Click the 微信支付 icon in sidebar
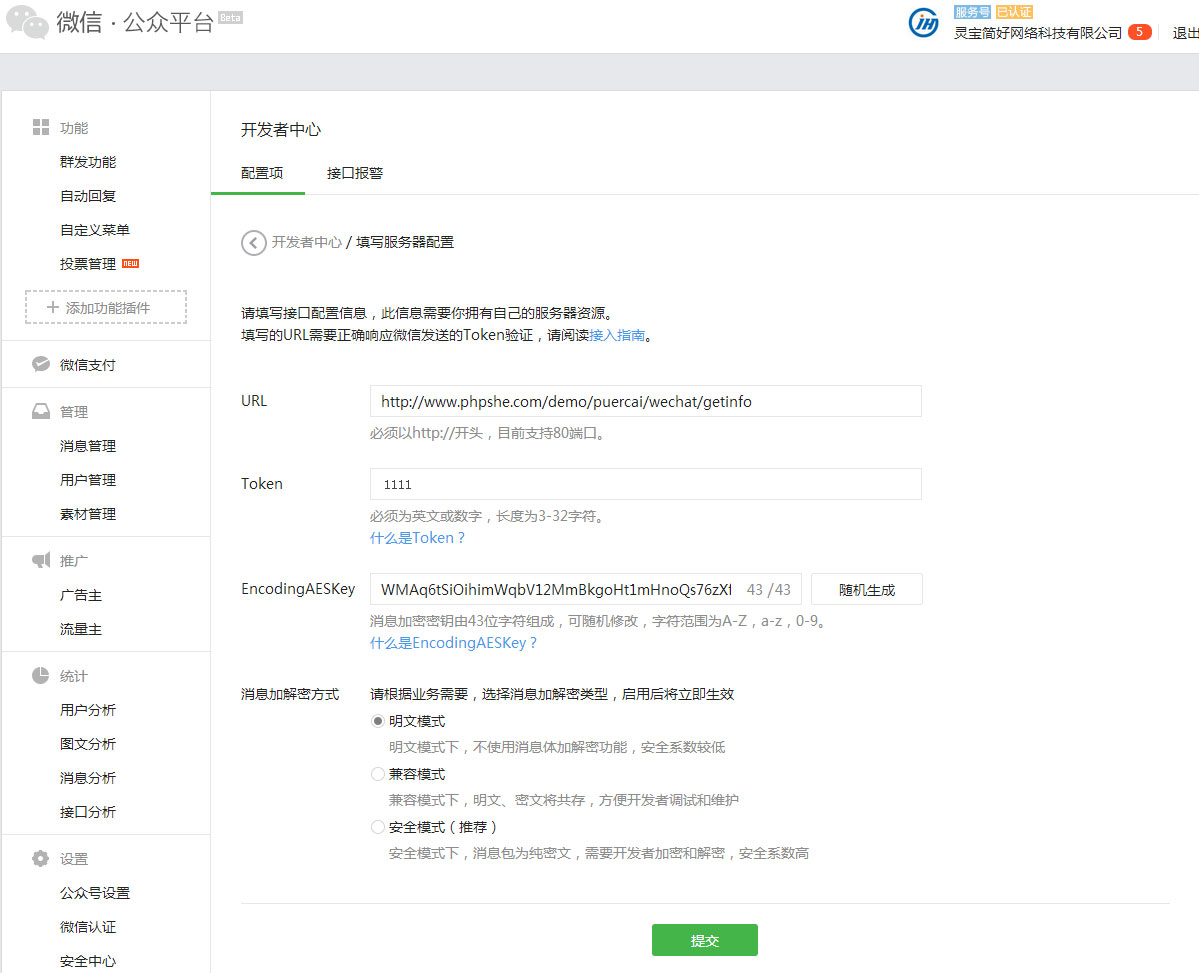The image size is (1199, 973). pos(41,364)
